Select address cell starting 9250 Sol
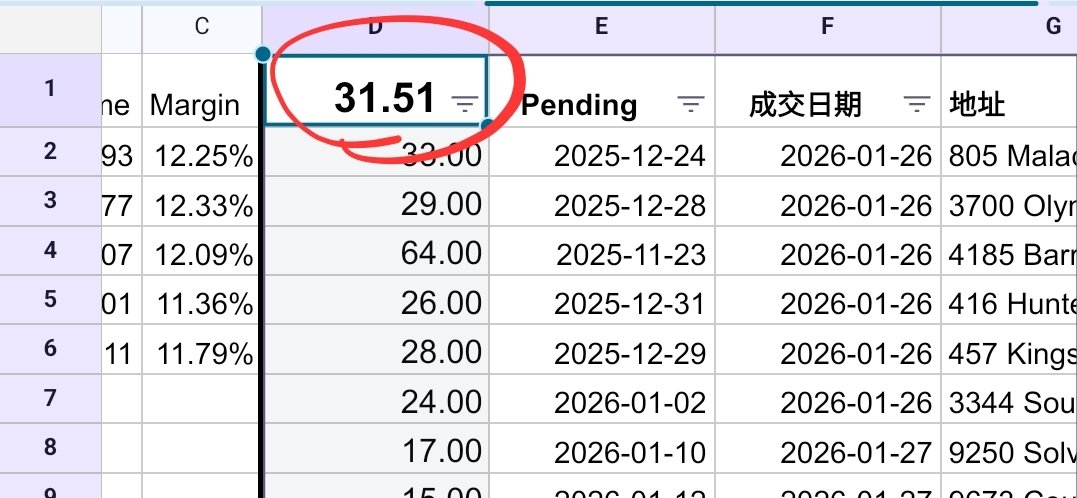 click(1009, 448)
